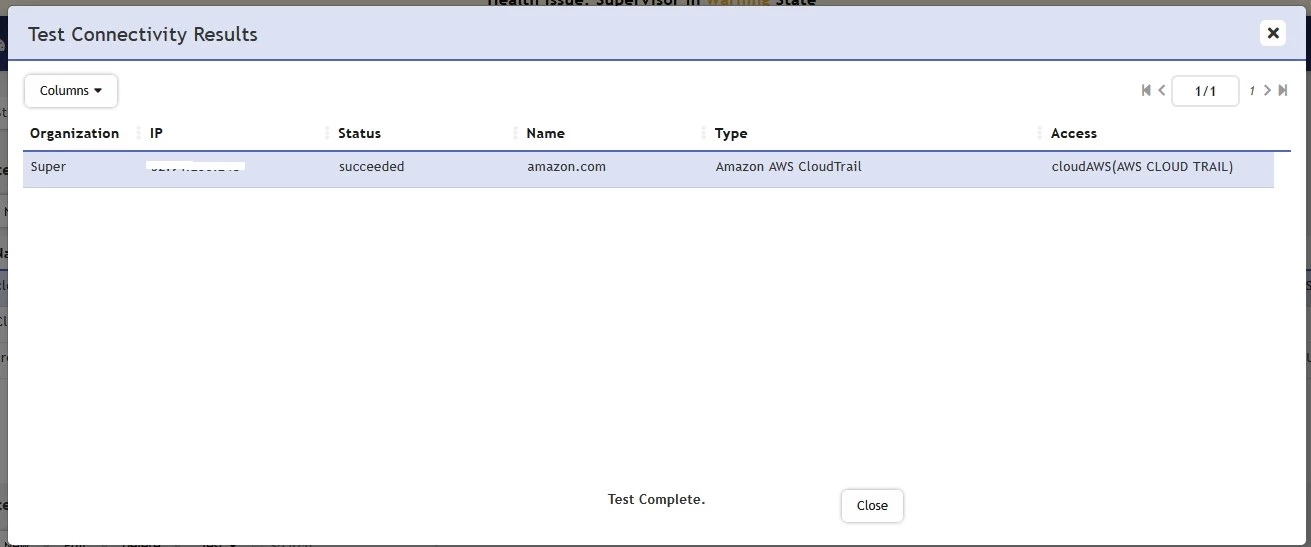
Task: Click the column resize handle after IP
Action: tap(327, 133)
